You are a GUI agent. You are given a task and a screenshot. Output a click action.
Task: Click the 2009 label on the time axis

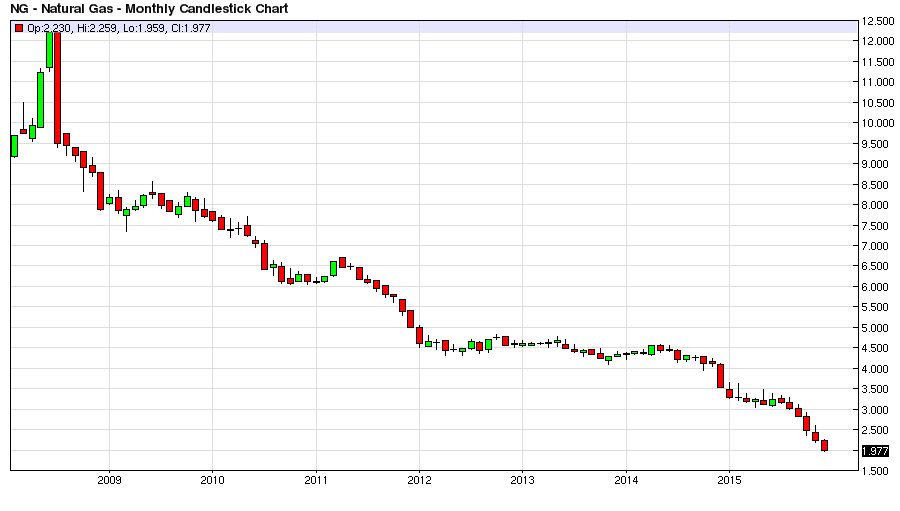tap(109, 480)
